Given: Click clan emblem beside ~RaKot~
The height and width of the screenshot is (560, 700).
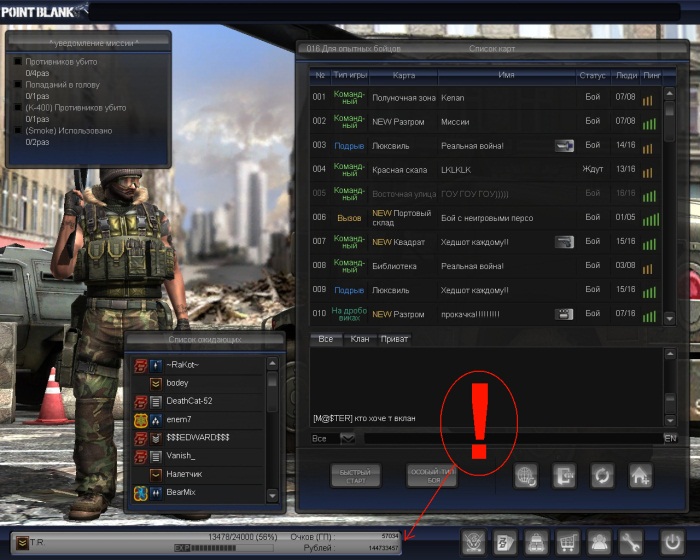Looking at the screenshot, I should pos(141,365).
